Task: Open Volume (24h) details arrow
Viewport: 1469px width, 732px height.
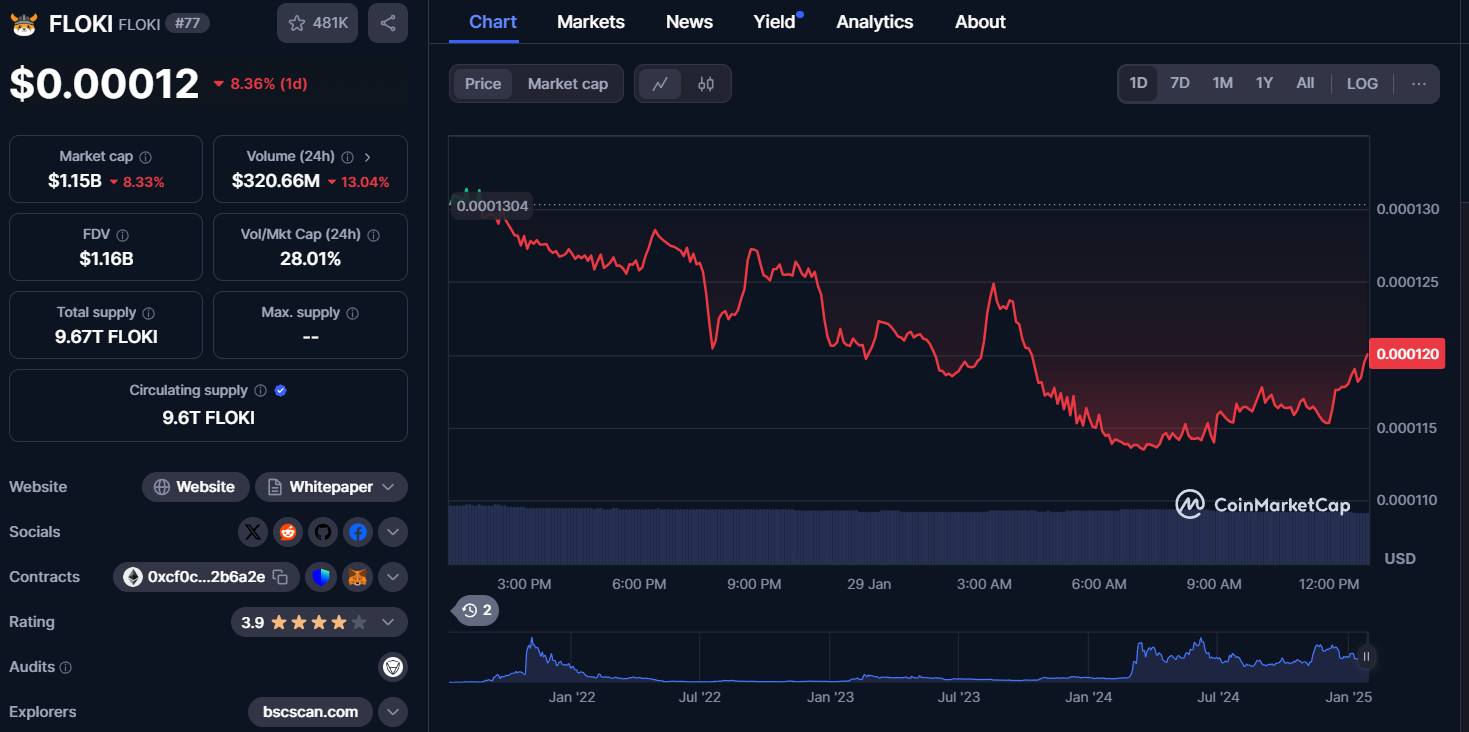Action: [x=368, y=157]
